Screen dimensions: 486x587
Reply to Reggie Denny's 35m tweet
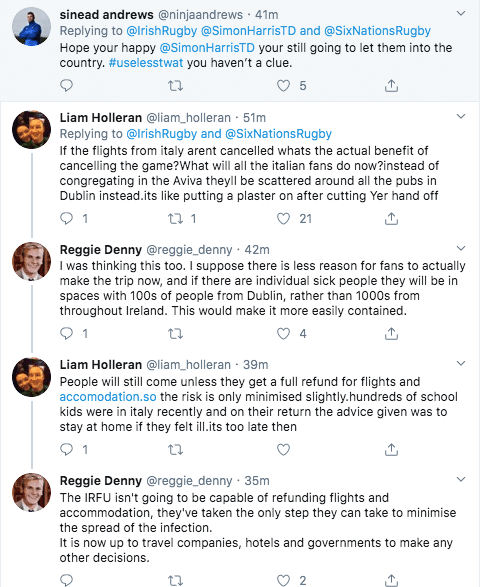(x=66, y=580)
